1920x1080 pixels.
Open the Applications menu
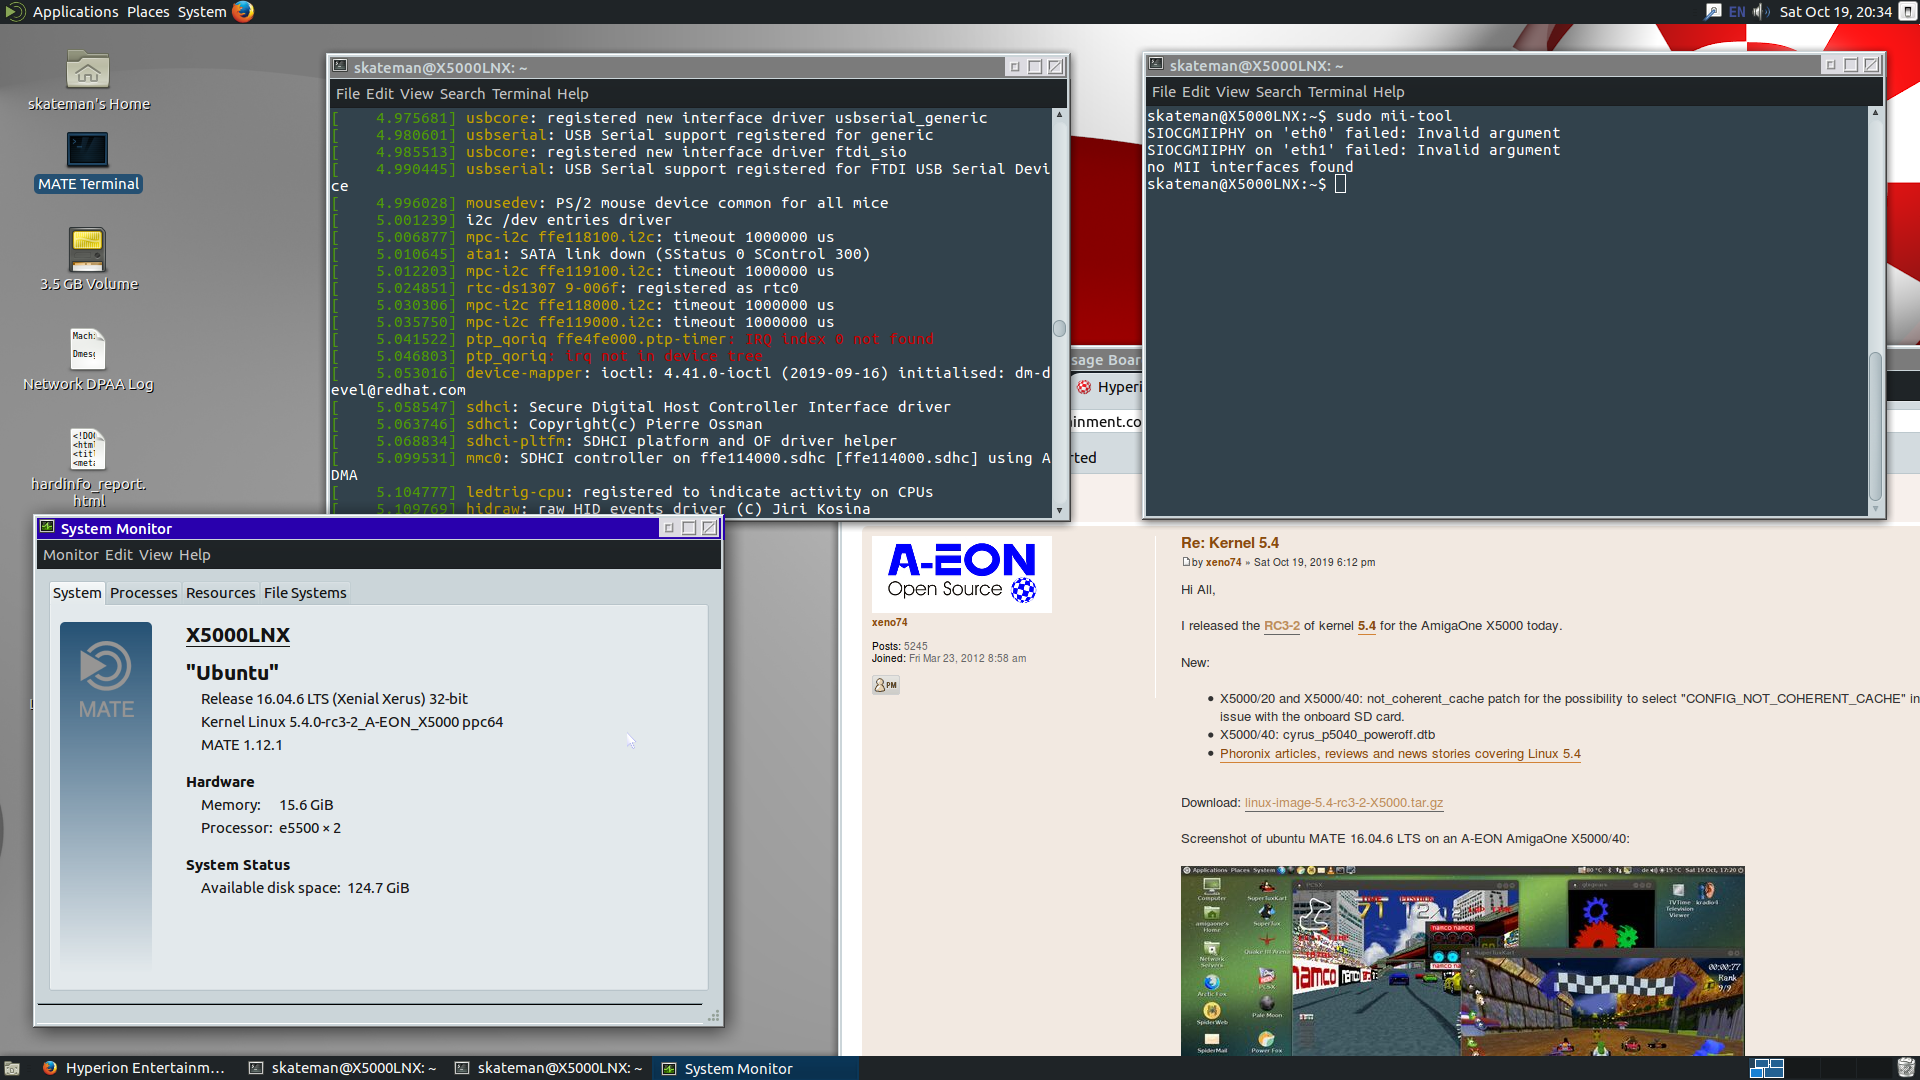[x=75, y=12]
